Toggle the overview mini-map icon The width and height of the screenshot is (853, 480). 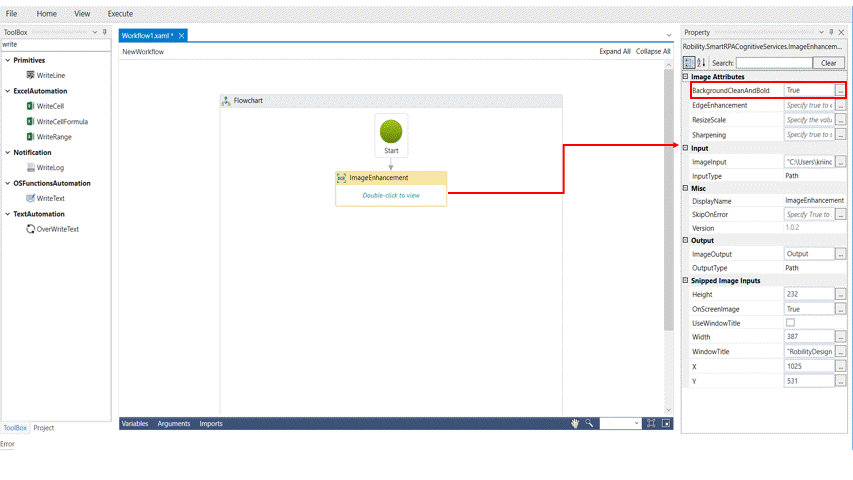point(666,423)
